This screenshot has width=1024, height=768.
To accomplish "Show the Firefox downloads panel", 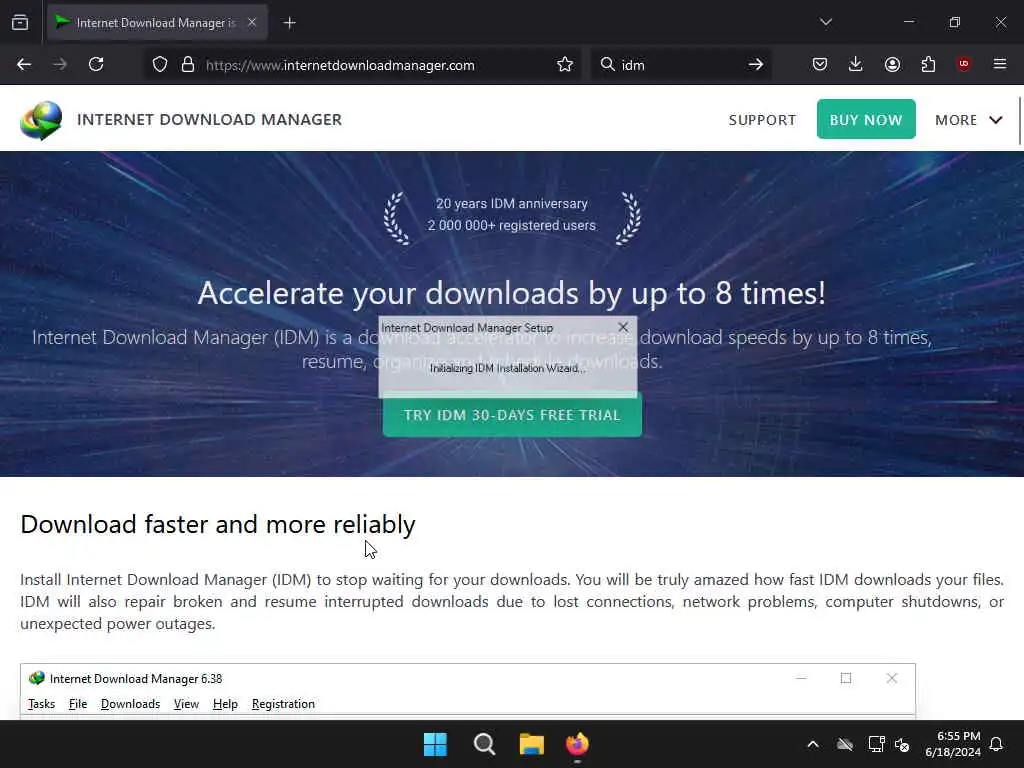I will coord(856,64).
